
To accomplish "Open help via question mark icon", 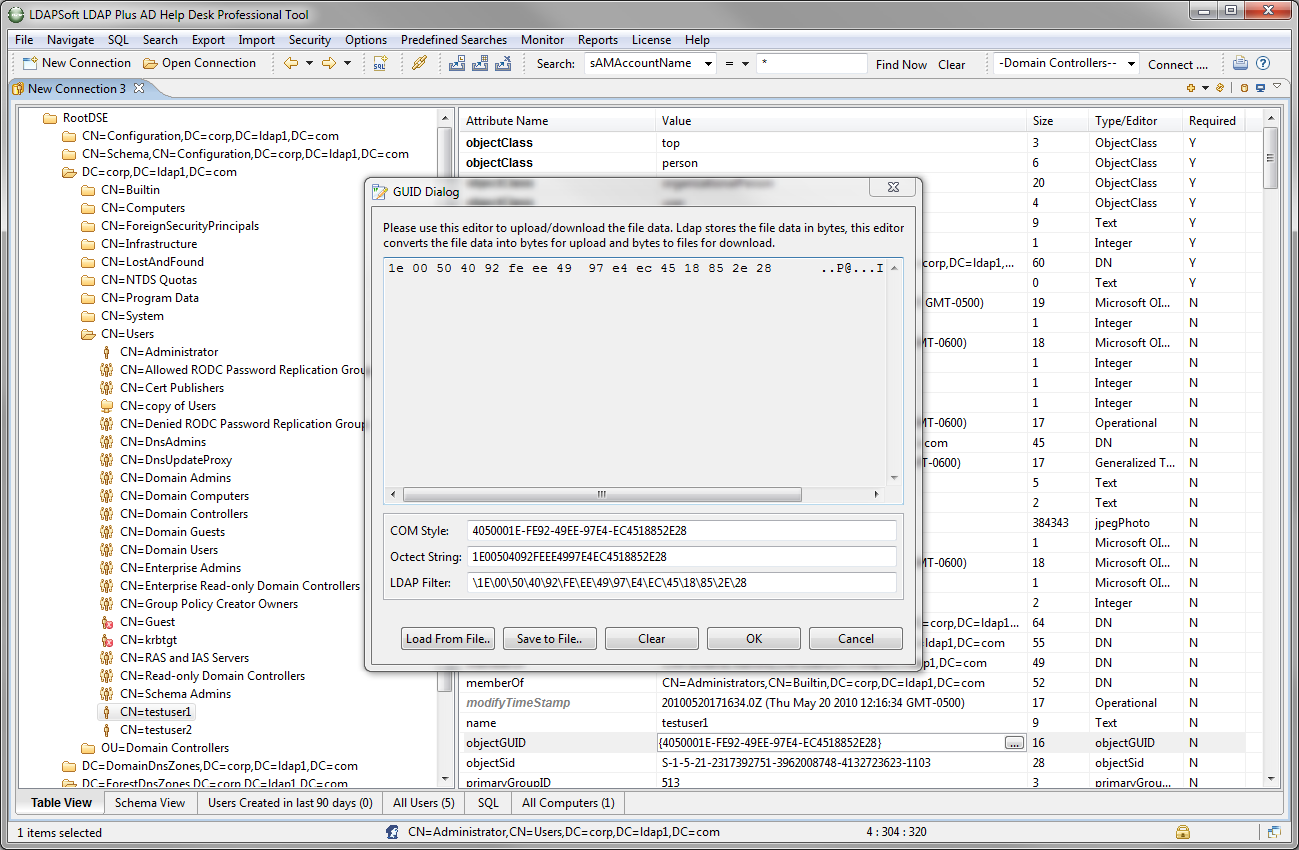I will pyautogui.click(x=1263, y=63).
